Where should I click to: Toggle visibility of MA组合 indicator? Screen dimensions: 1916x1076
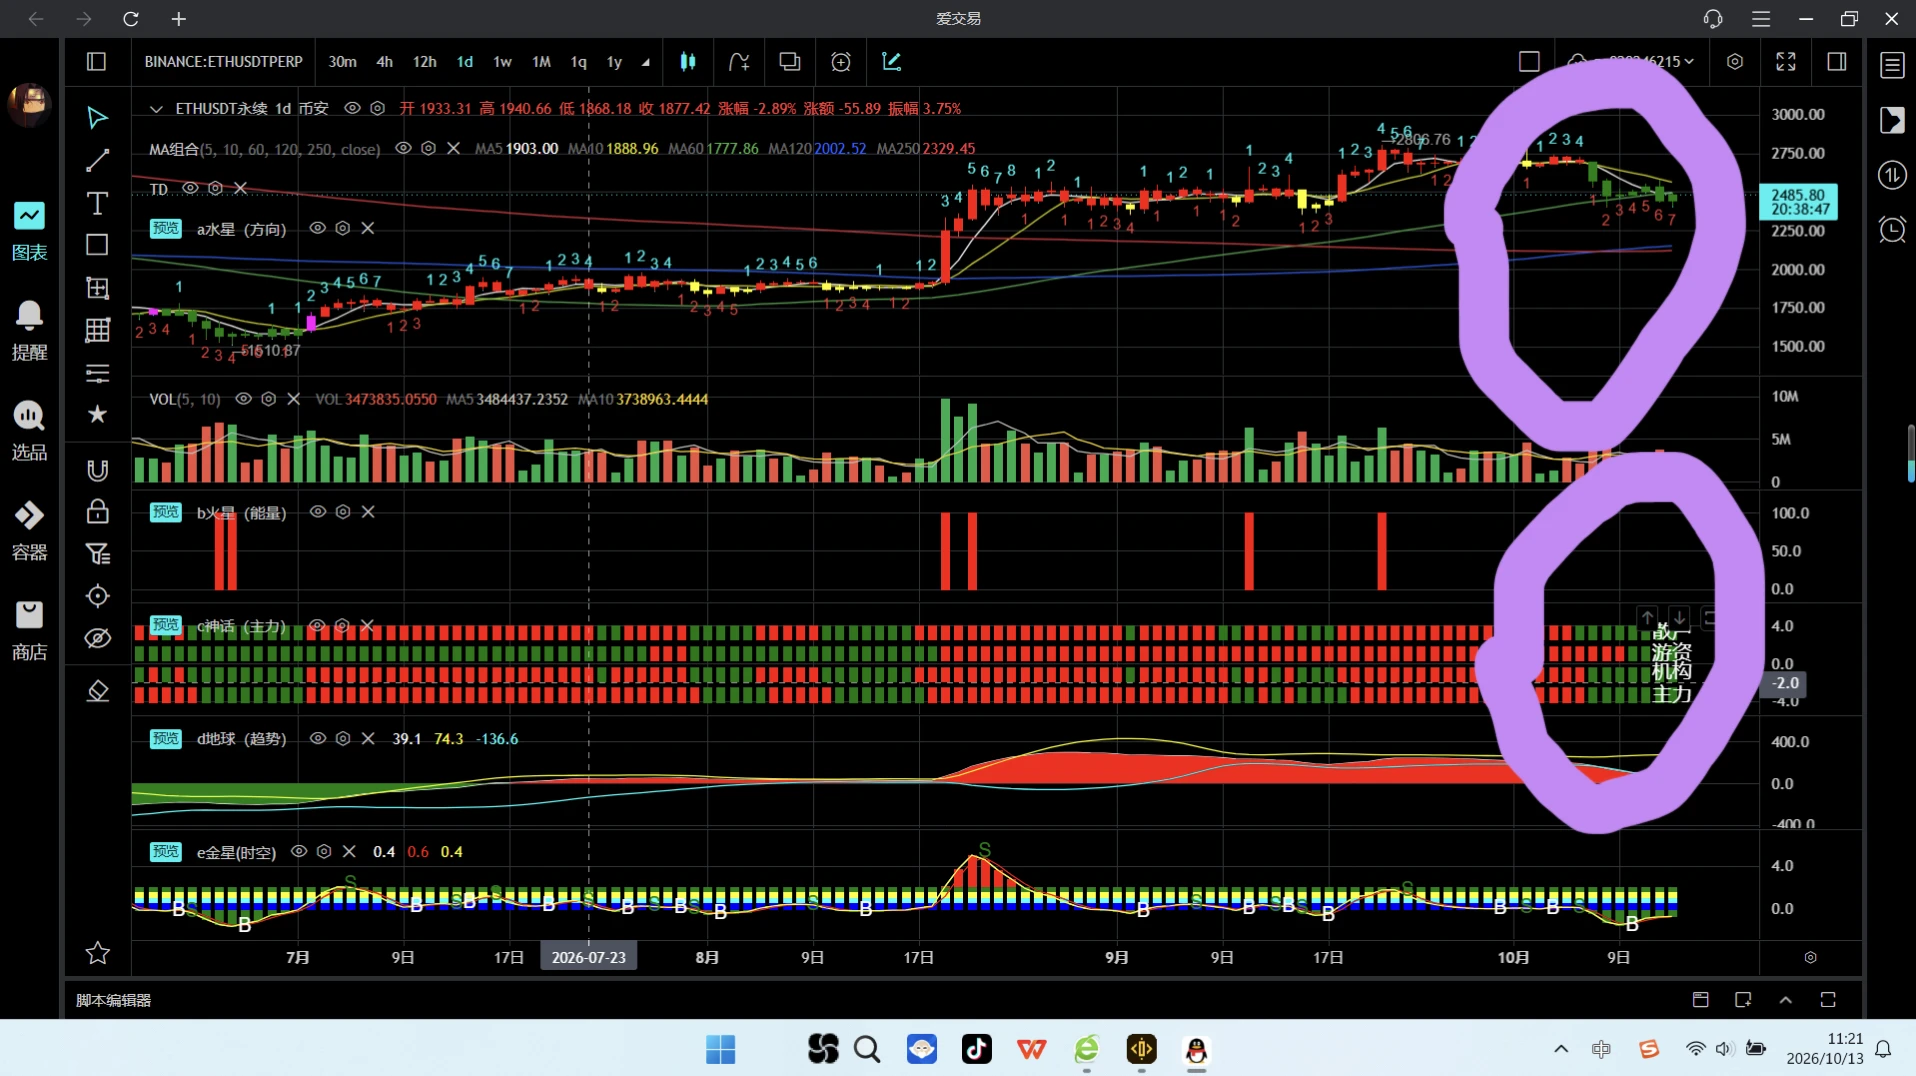(x=403, y=148)
